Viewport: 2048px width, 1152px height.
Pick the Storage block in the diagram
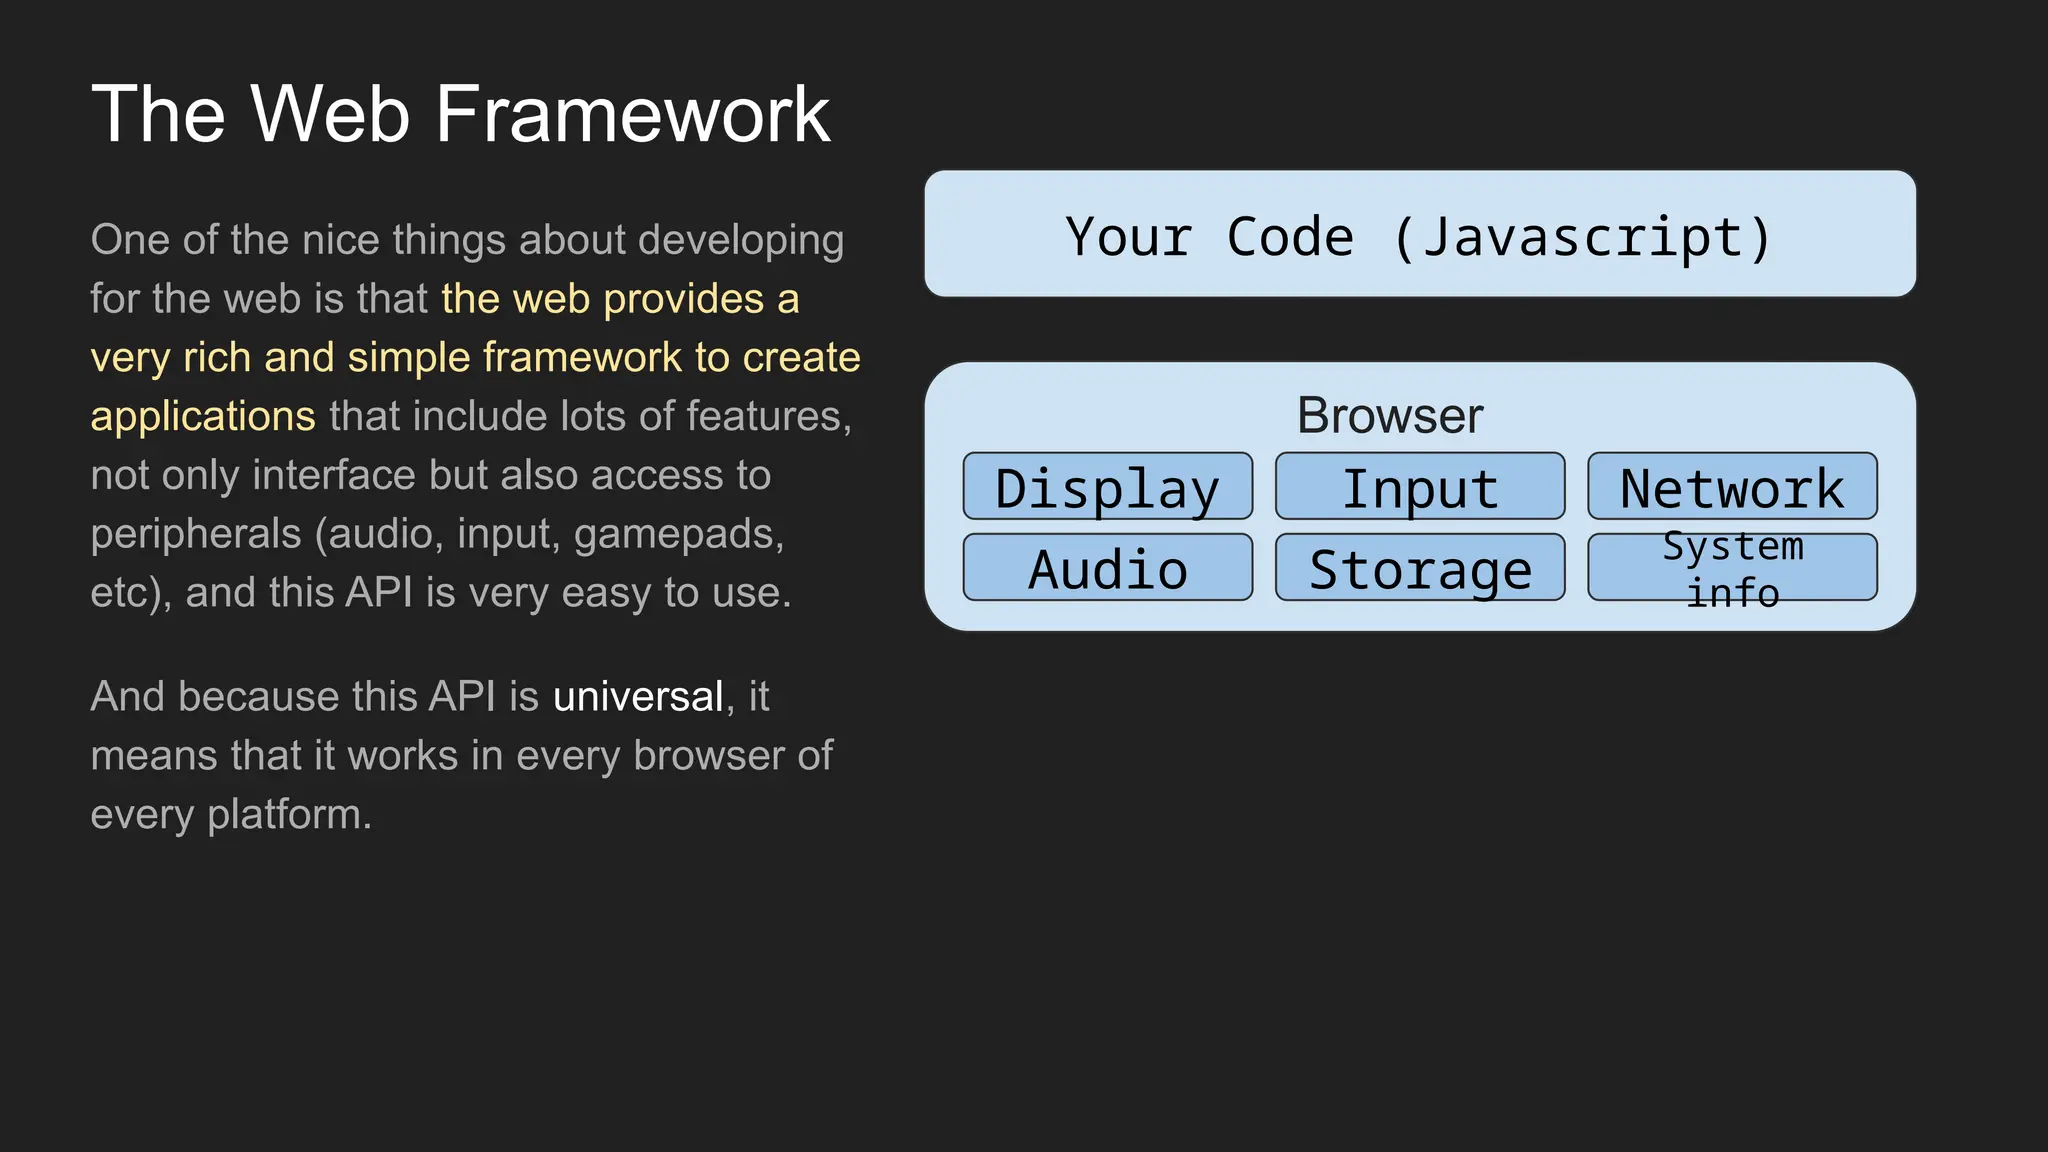click(x=1420, y=567)
